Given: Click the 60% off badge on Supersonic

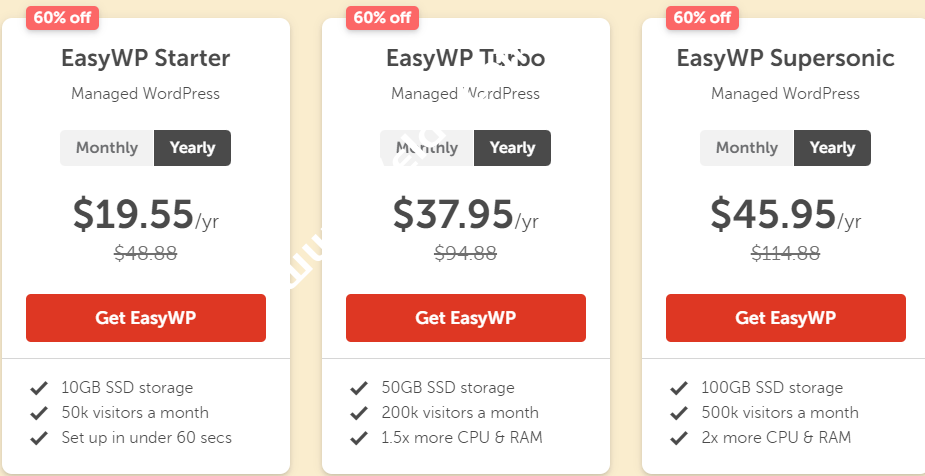Looking at the screenshot, I should click(x=702, y=17).
